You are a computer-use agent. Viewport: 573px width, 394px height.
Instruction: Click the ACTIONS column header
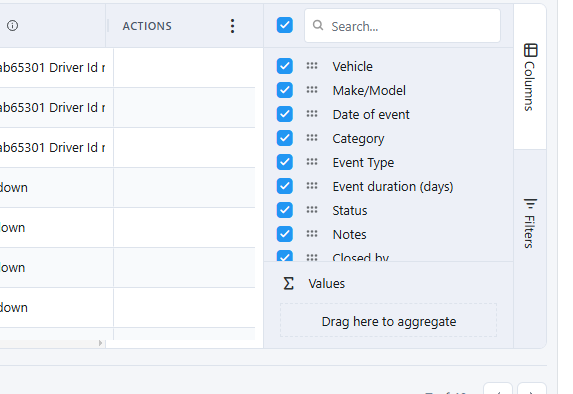point(147,26)
